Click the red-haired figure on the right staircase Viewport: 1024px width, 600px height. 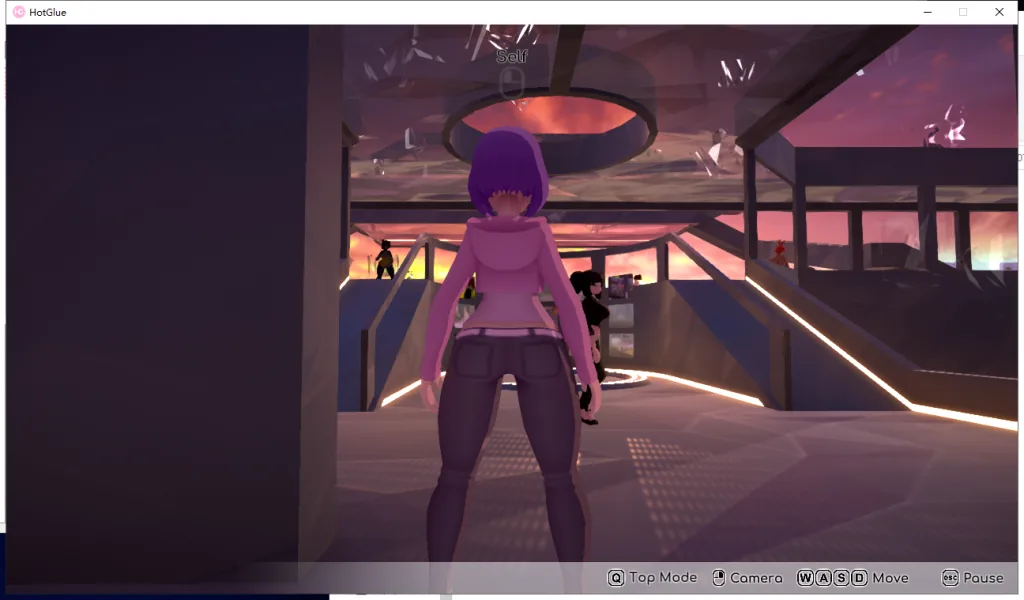click(x=778, y=253)
